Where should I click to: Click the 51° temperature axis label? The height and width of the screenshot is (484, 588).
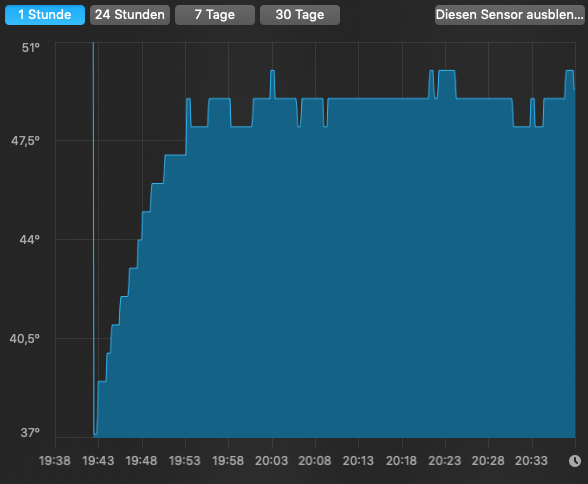click(x=30, y=48)
